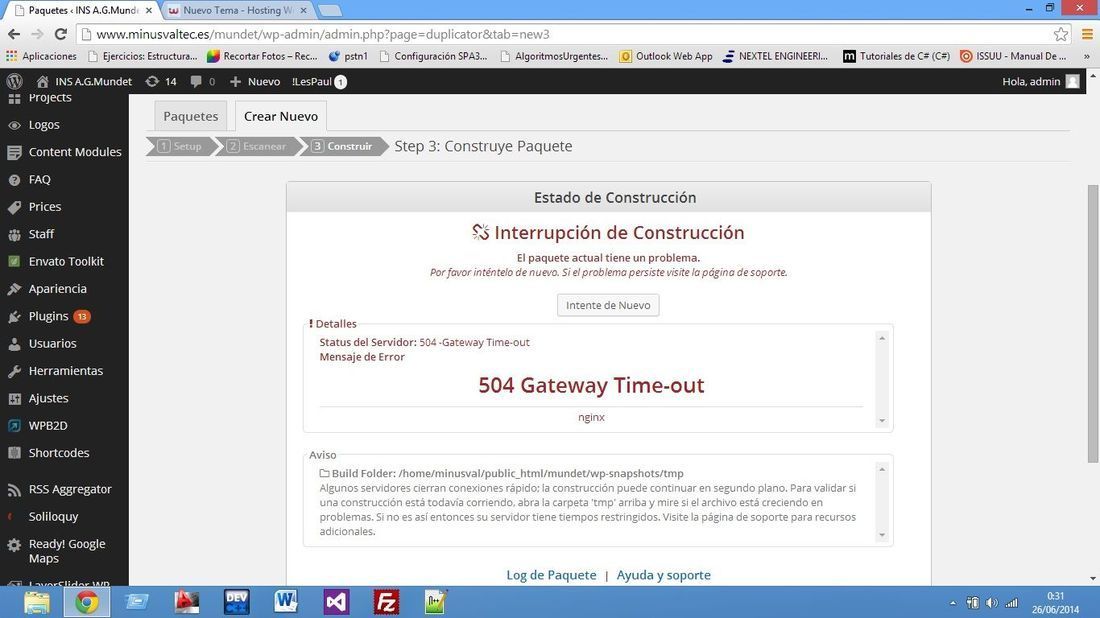1100x618 pixels.
Task: Open the Ayuda y soporte link
Action: [x=664, y=575]
